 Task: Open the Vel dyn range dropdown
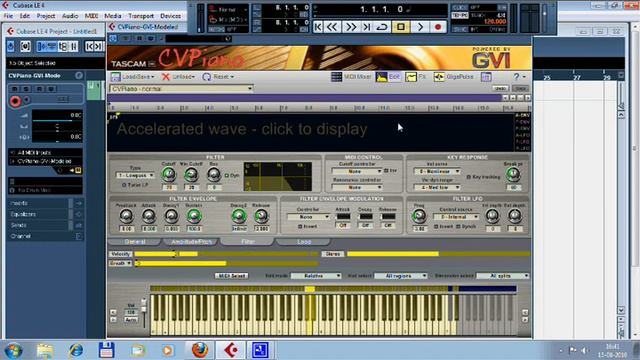(437, 187)
